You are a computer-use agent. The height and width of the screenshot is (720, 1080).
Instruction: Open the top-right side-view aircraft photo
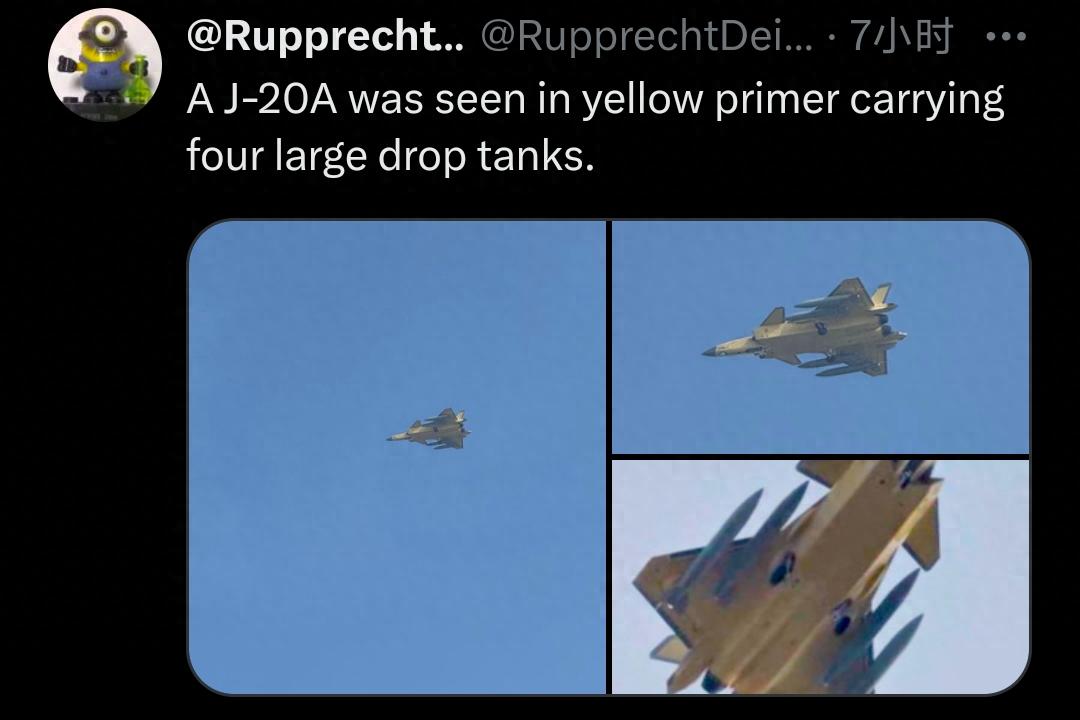click(820, 337)
